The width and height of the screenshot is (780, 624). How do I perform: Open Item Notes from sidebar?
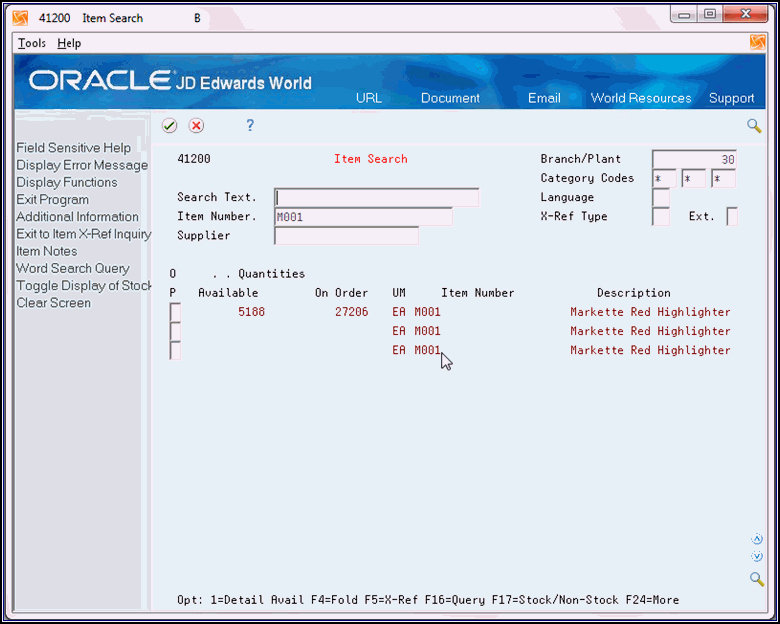[x=47, y=251]
